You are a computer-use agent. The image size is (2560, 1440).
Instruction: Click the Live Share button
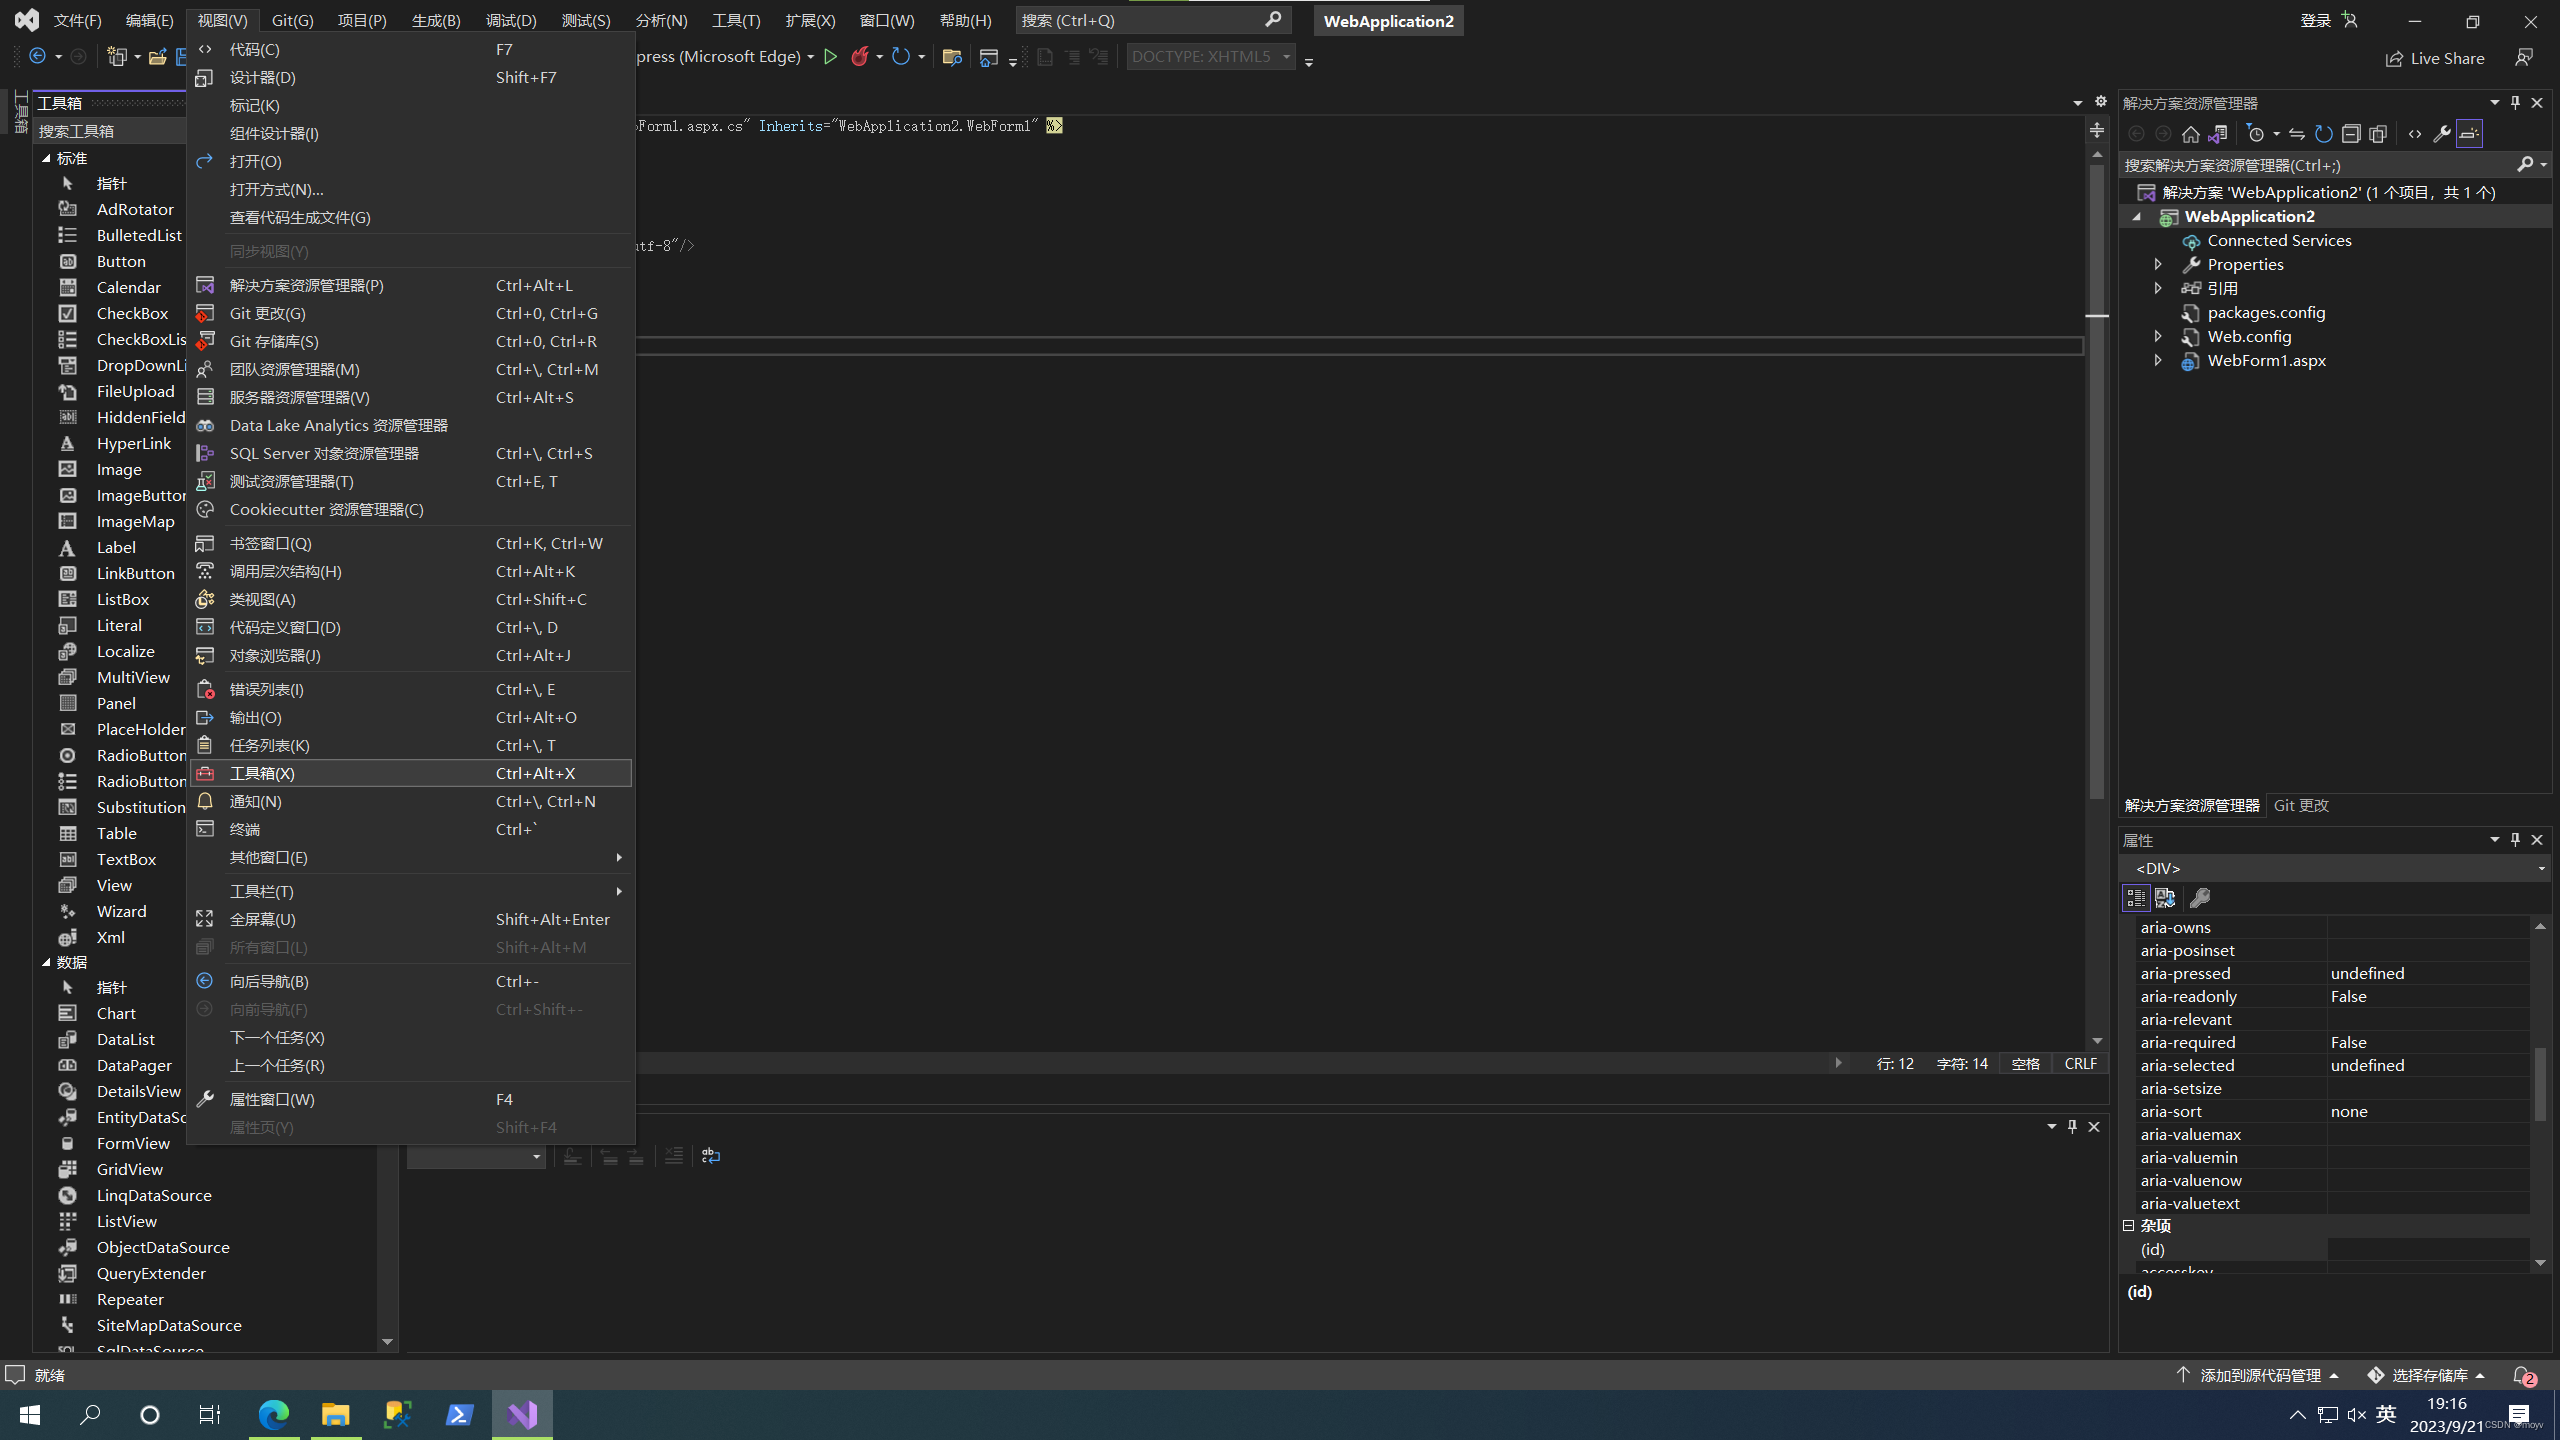[2434, 58]
